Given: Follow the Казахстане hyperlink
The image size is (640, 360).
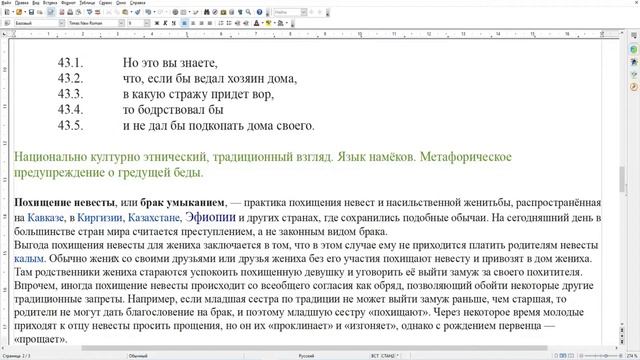Looking at the screenshot, I should tap(154, 218).
